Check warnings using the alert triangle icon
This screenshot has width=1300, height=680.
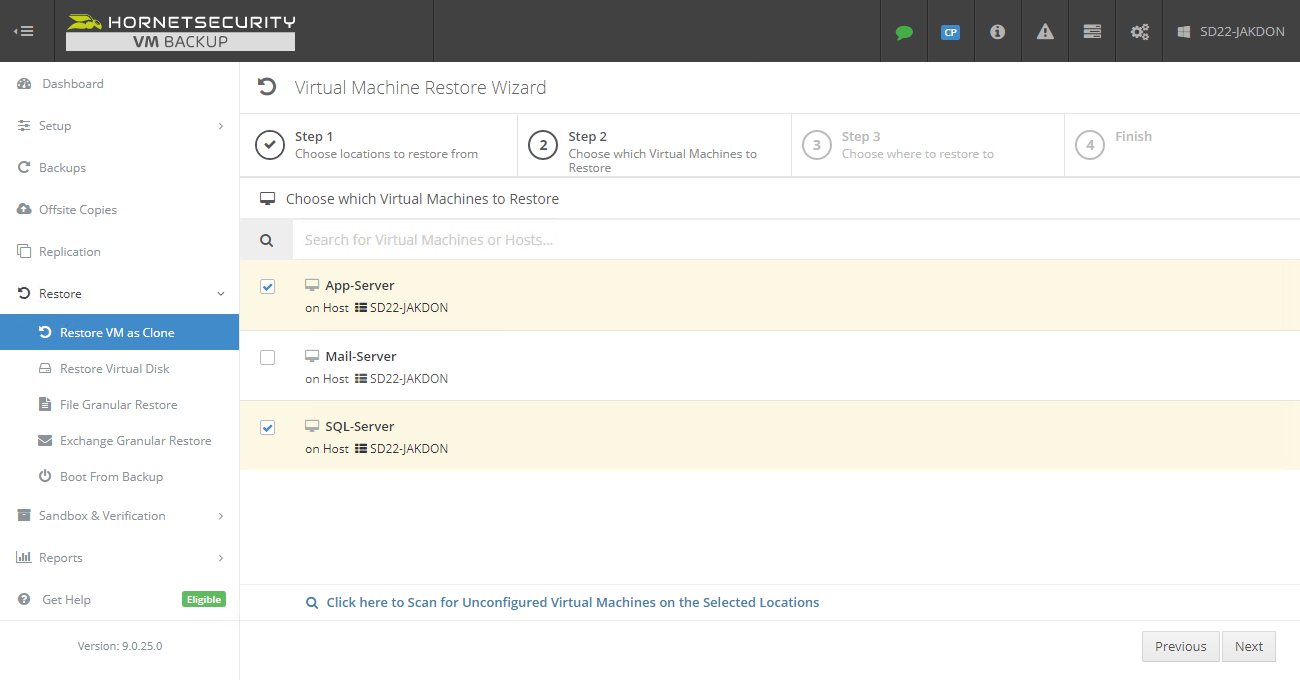click(1044, 31)
